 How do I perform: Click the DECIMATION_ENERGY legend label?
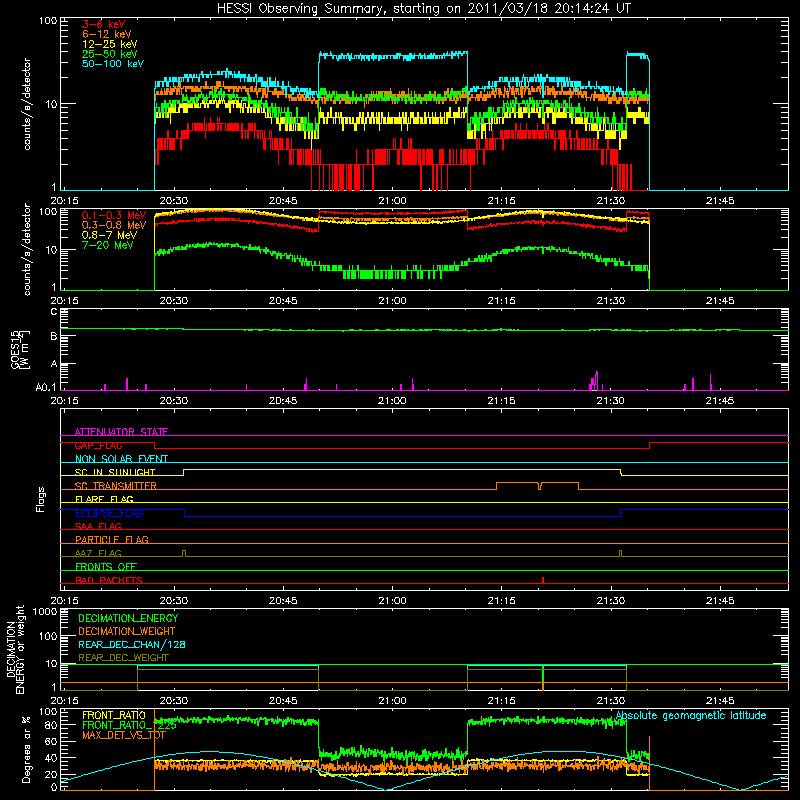(x=128, y=618)
